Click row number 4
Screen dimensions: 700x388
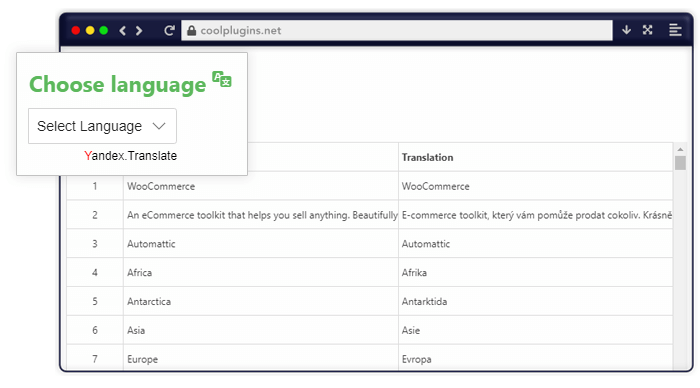point(95,272)
